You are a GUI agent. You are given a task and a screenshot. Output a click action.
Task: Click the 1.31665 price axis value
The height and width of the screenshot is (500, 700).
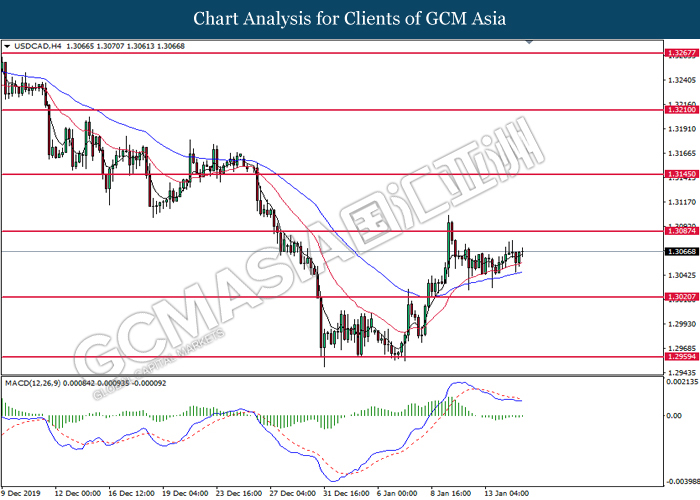[682, 153]
